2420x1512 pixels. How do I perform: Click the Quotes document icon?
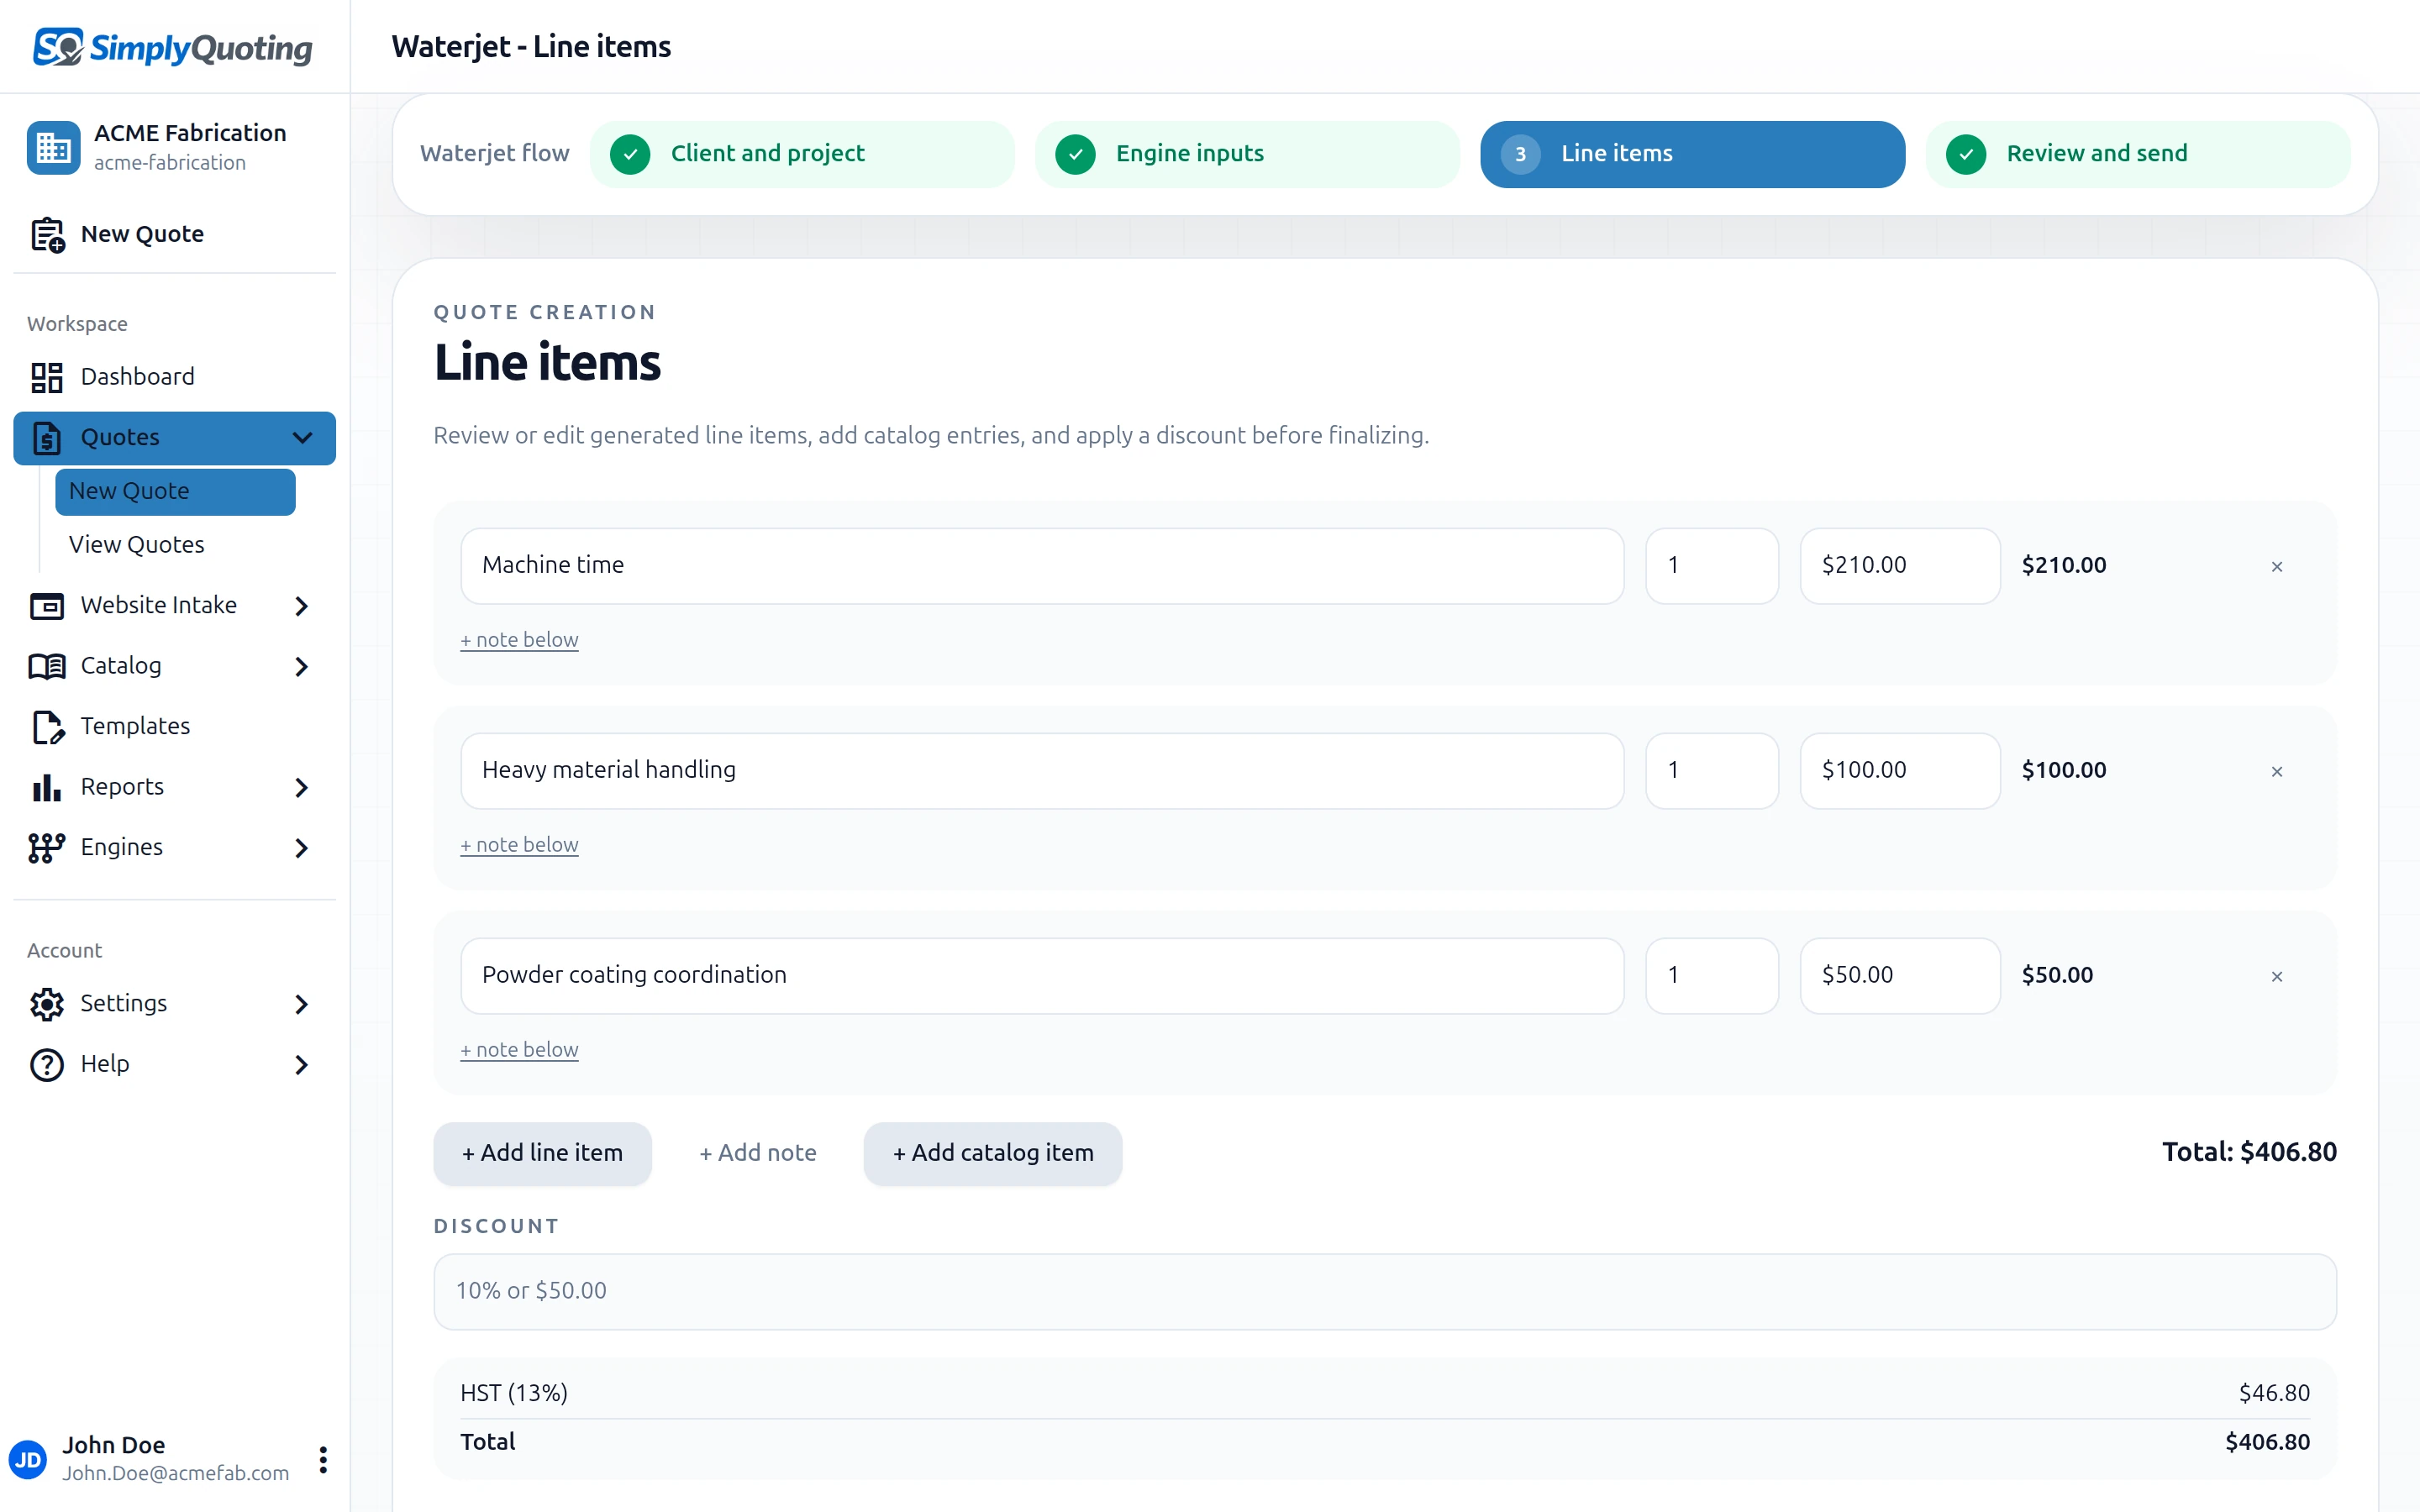pyautogui.click(x=47, y=438)
